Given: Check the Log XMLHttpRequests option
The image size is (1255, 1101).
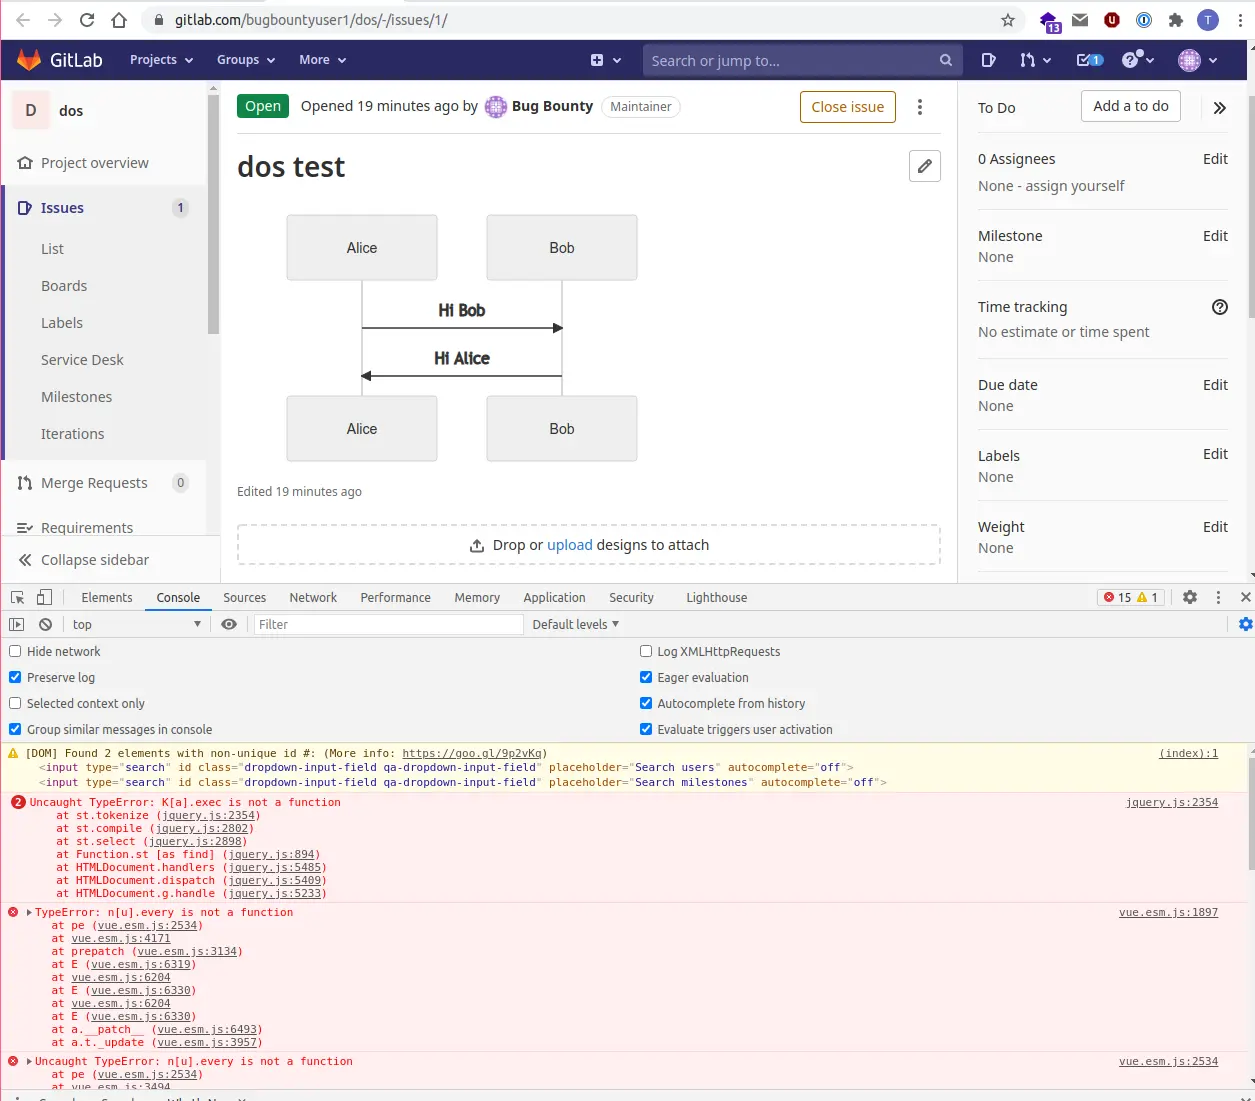Looking at the screenshot, I should tap(646, 651).
